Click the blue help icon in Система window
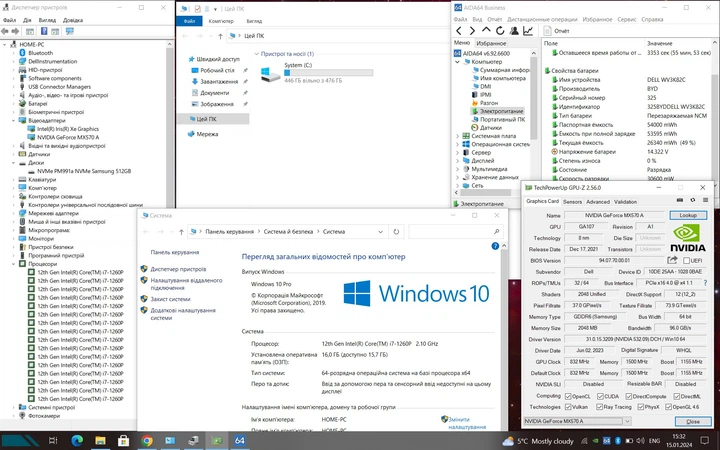This screenshot has width=720, height=450. point(495,246)
